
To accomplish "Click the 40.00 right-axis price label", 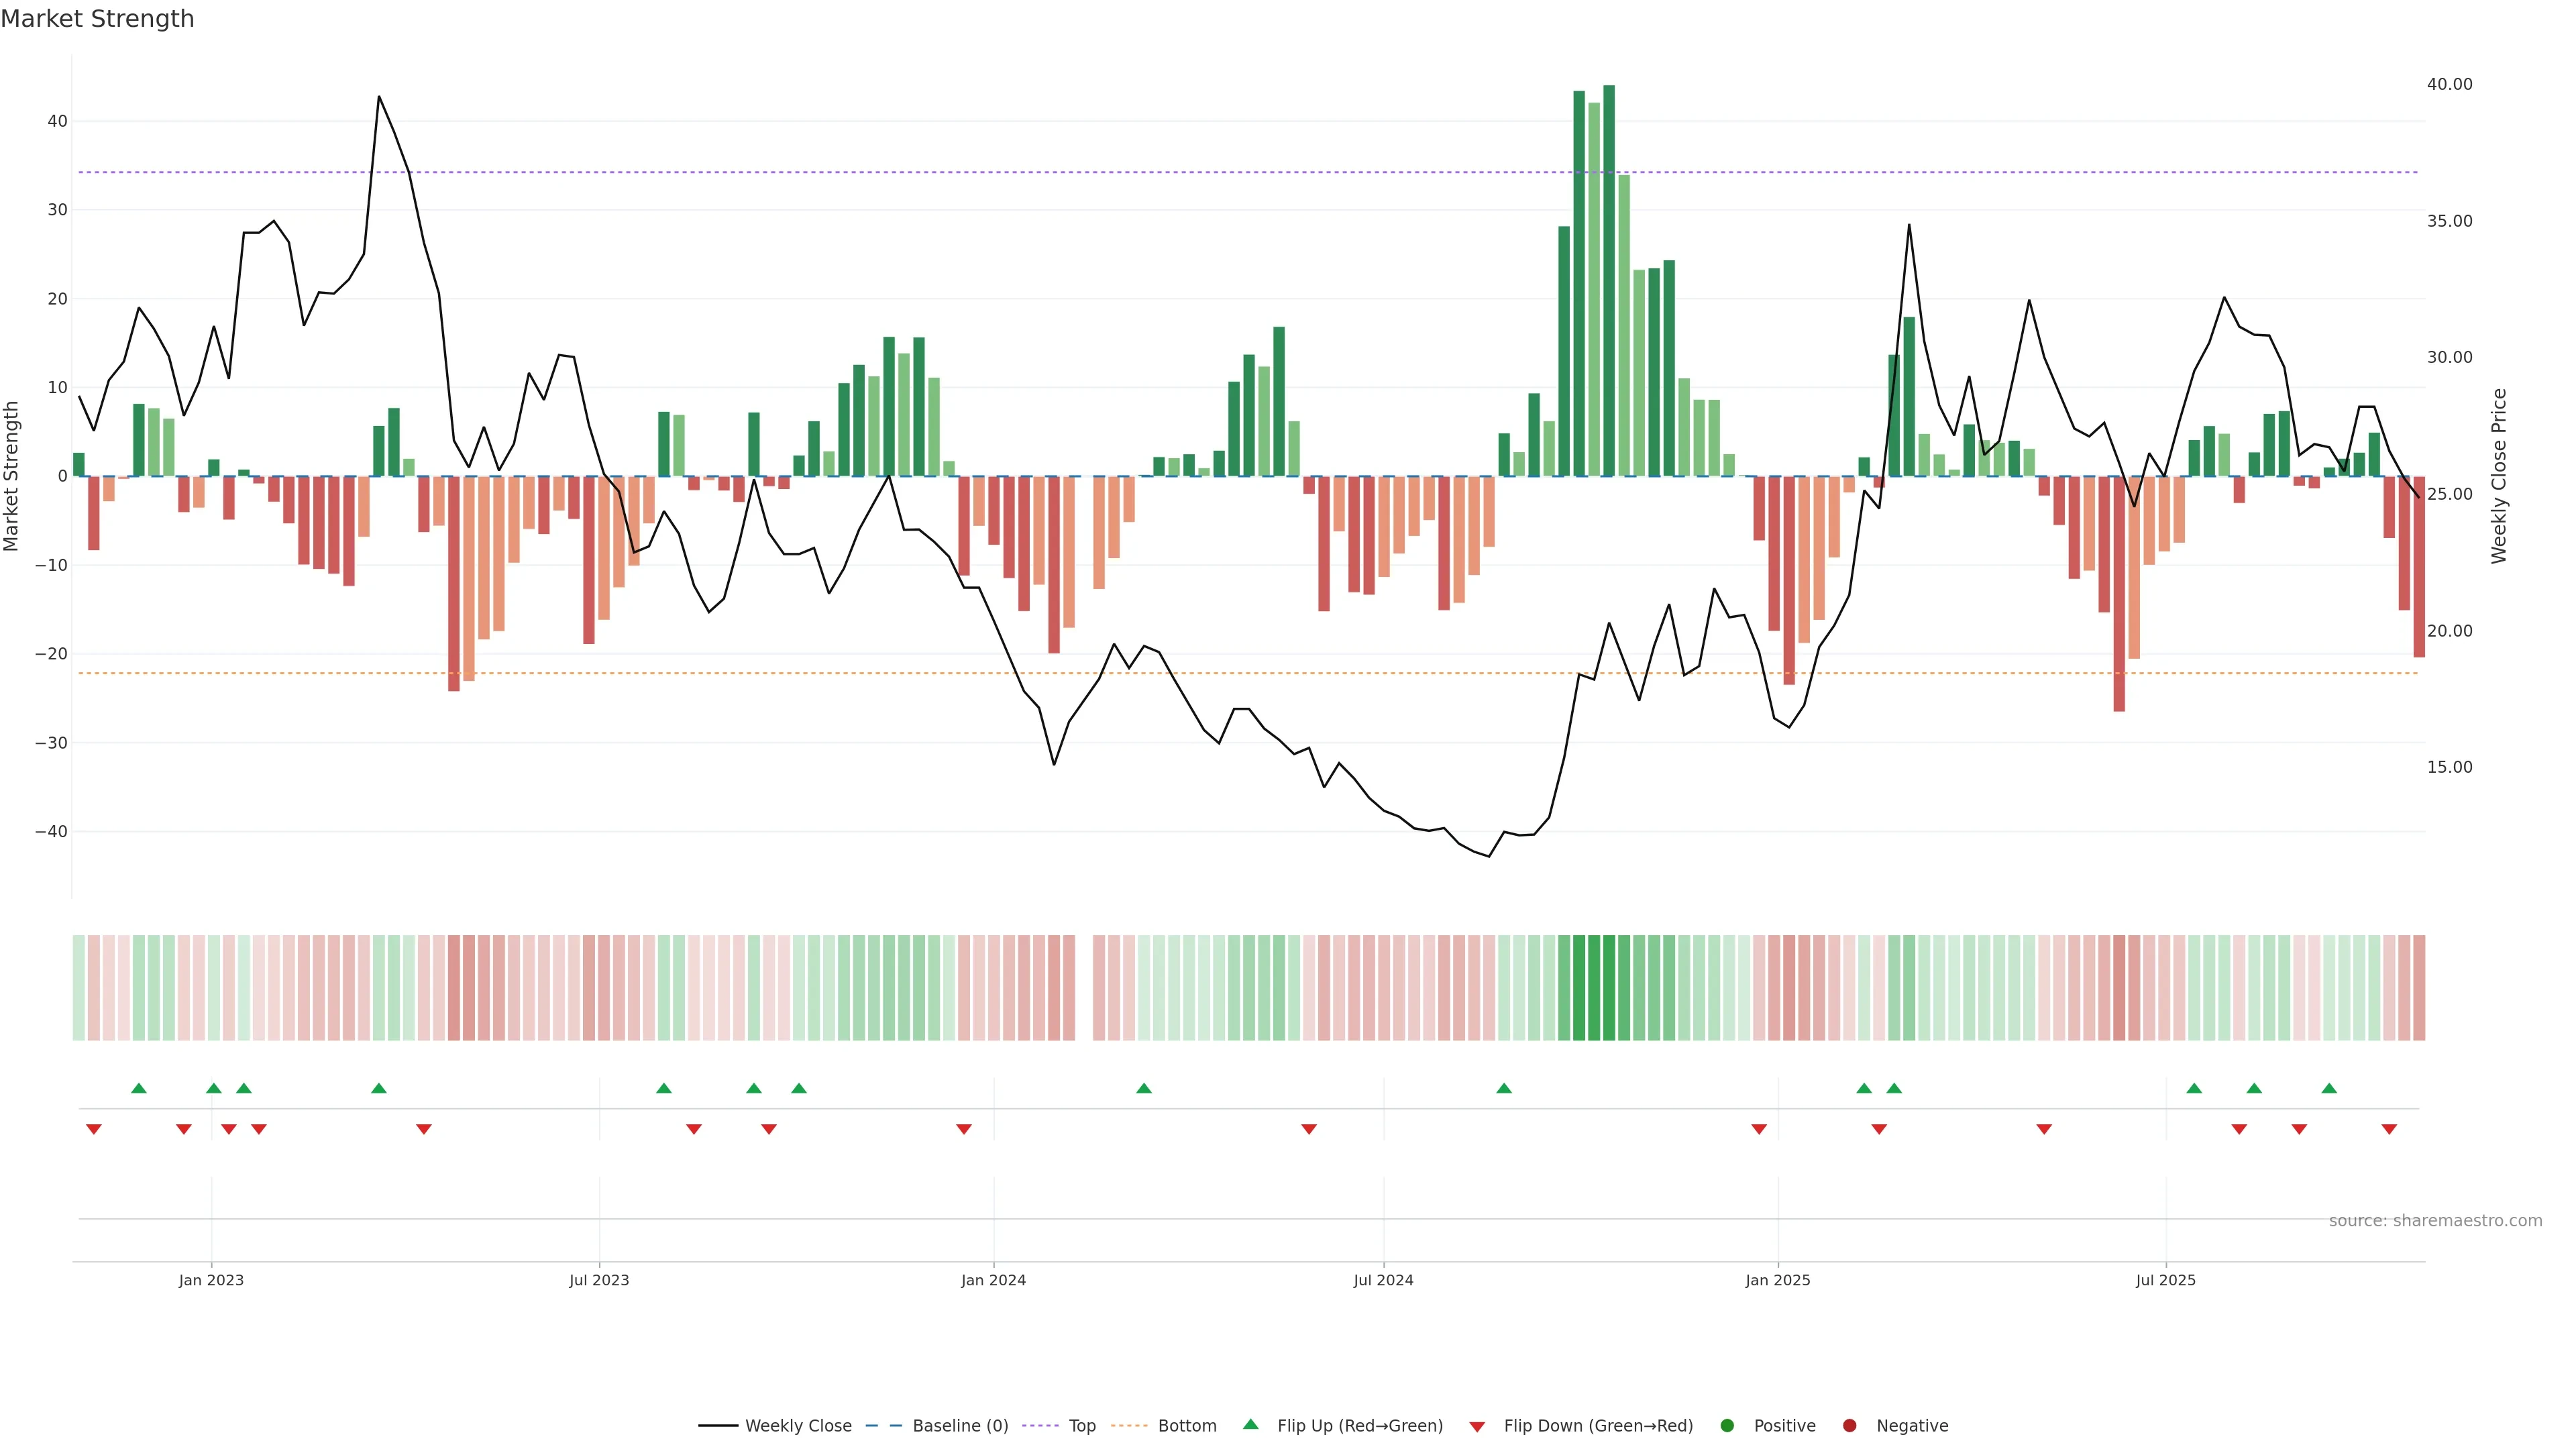I will pyautogui.click(x=2449, y=84).
